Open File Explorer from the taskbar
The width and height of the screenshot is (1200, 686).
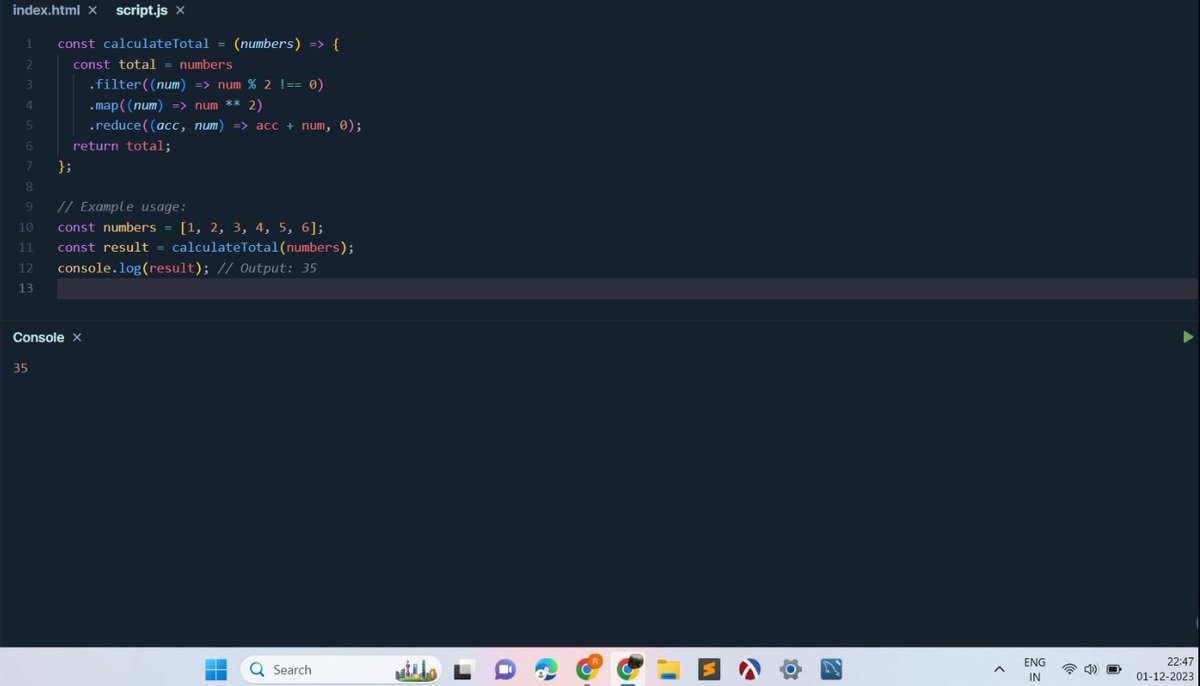click(668, 669)
